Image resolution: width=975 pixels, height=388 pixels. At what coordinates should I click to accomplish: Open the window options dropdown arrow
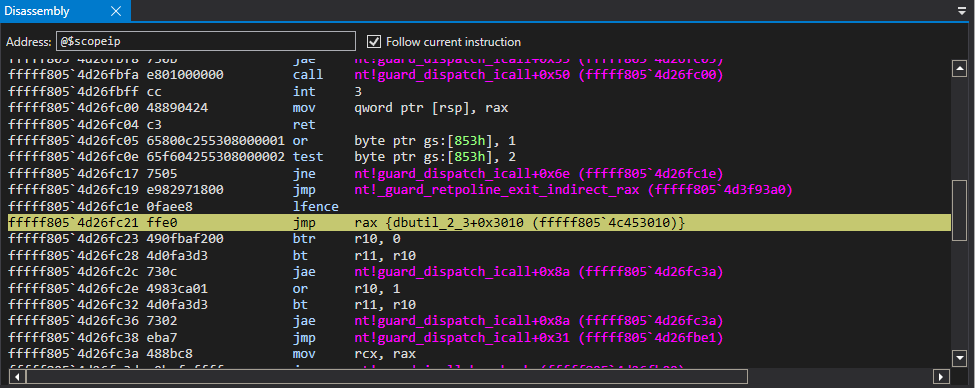963,11
